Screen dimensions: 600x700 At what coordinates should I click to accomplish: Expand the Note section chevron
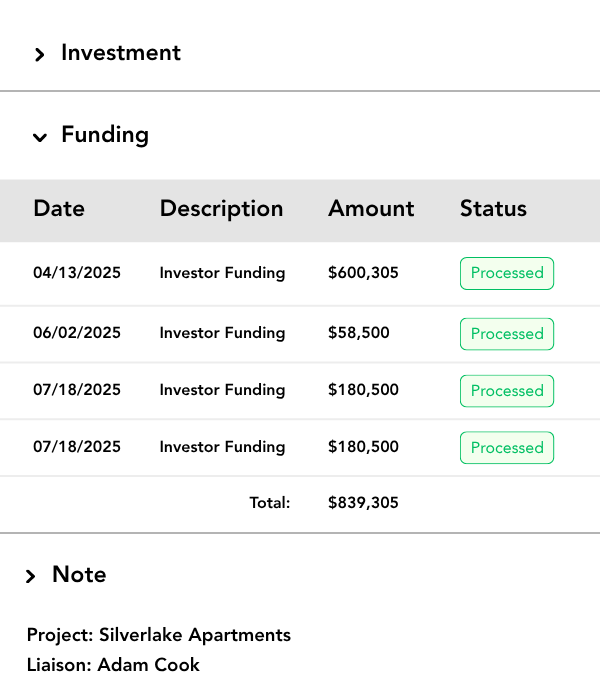pyautogui.click(x=31, y=576)
